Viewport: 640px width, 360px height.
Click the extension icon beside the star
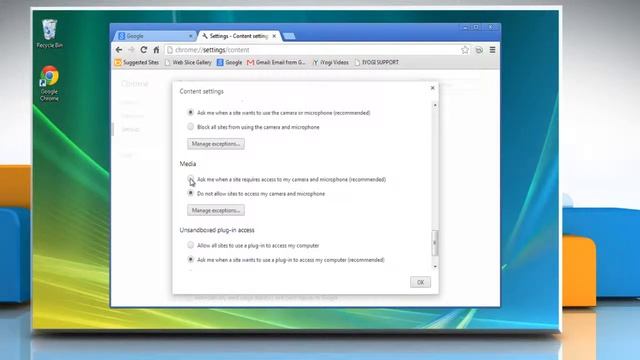[479, 50]
